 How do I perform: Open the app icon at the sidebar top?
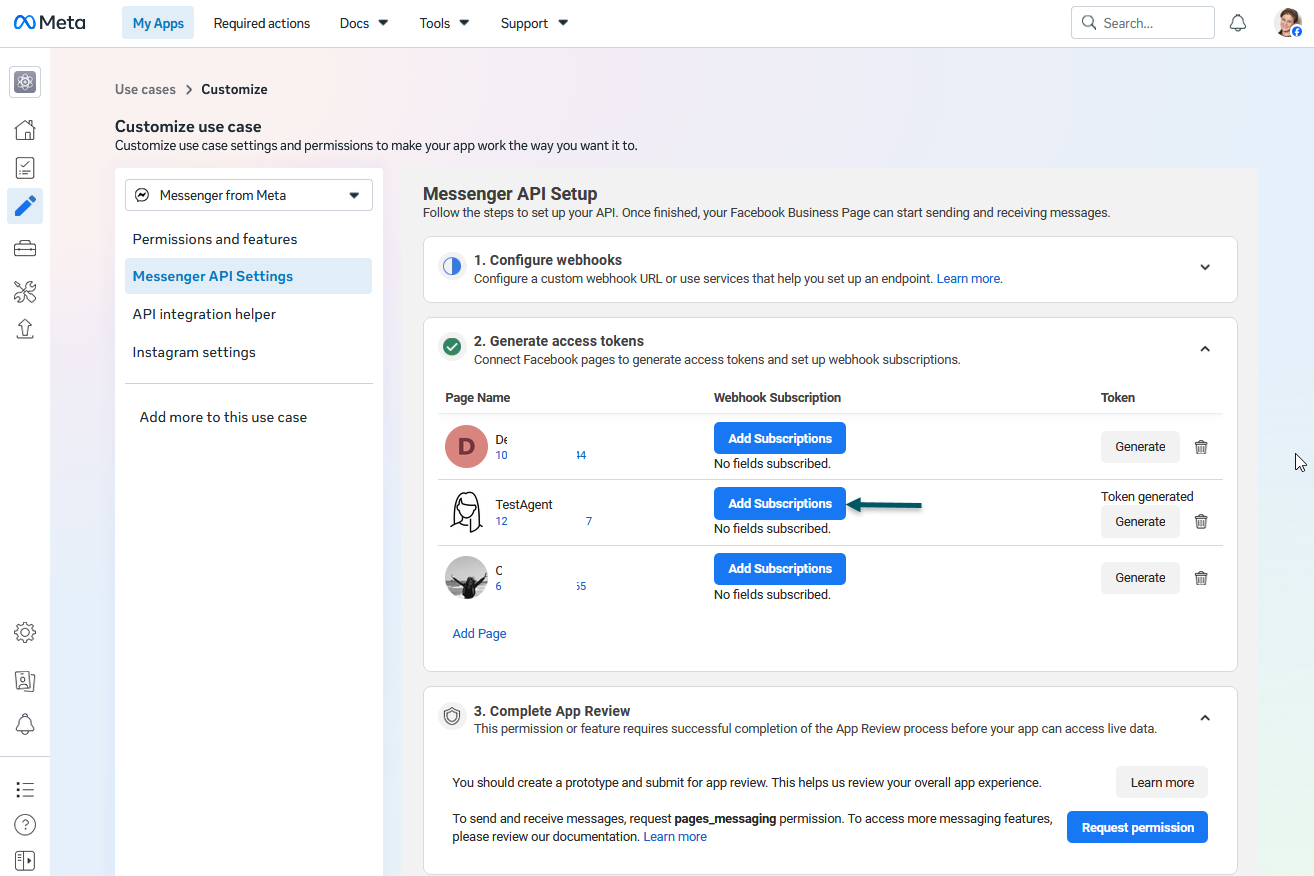point(25,82)
